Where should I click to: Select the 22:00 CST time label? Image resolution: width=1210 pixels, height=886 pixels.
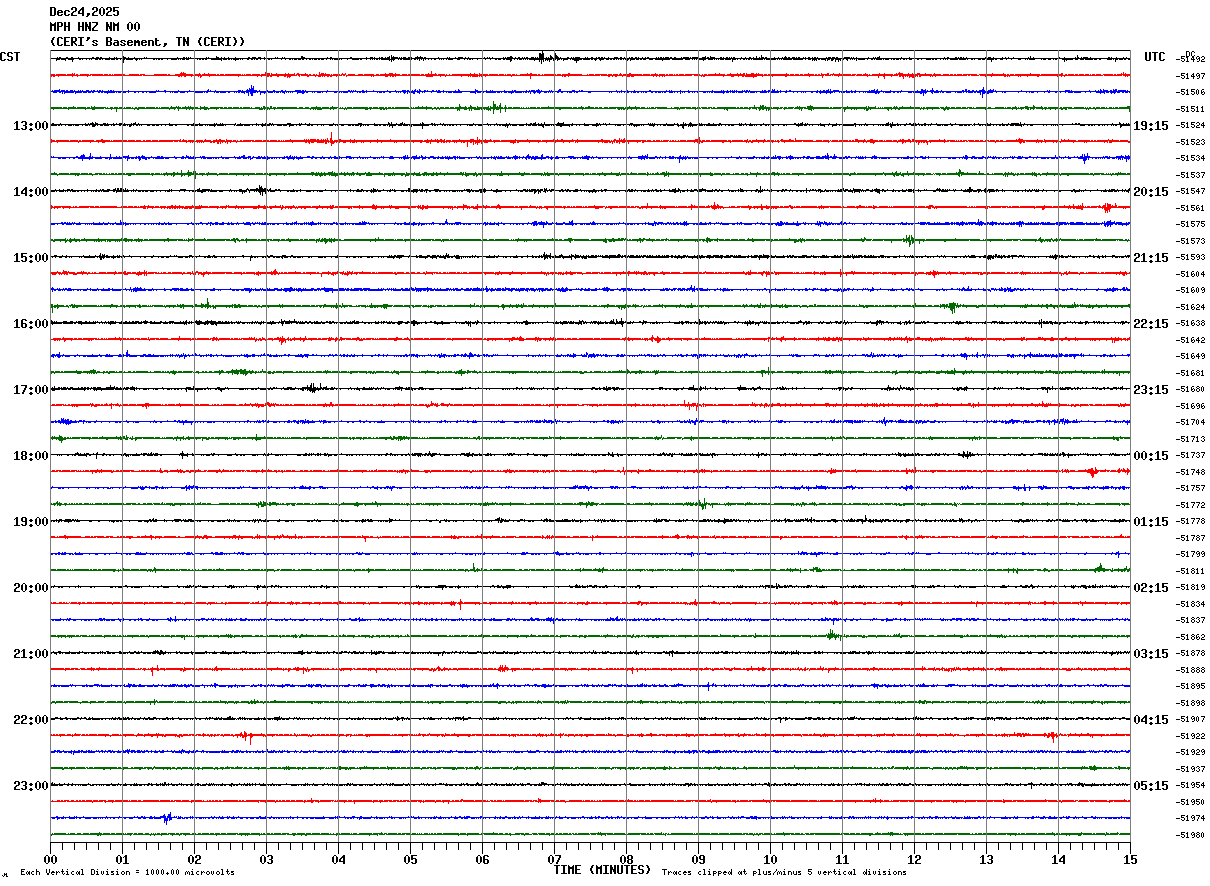(31, 720)
